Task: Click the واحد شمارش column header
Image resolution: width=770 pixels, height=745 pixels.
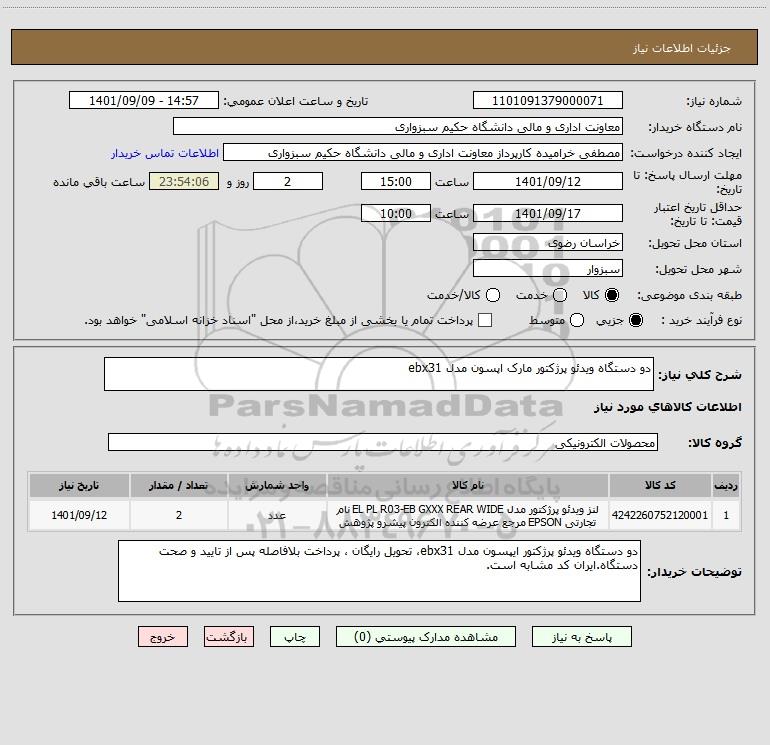Action: pos(277,485)
